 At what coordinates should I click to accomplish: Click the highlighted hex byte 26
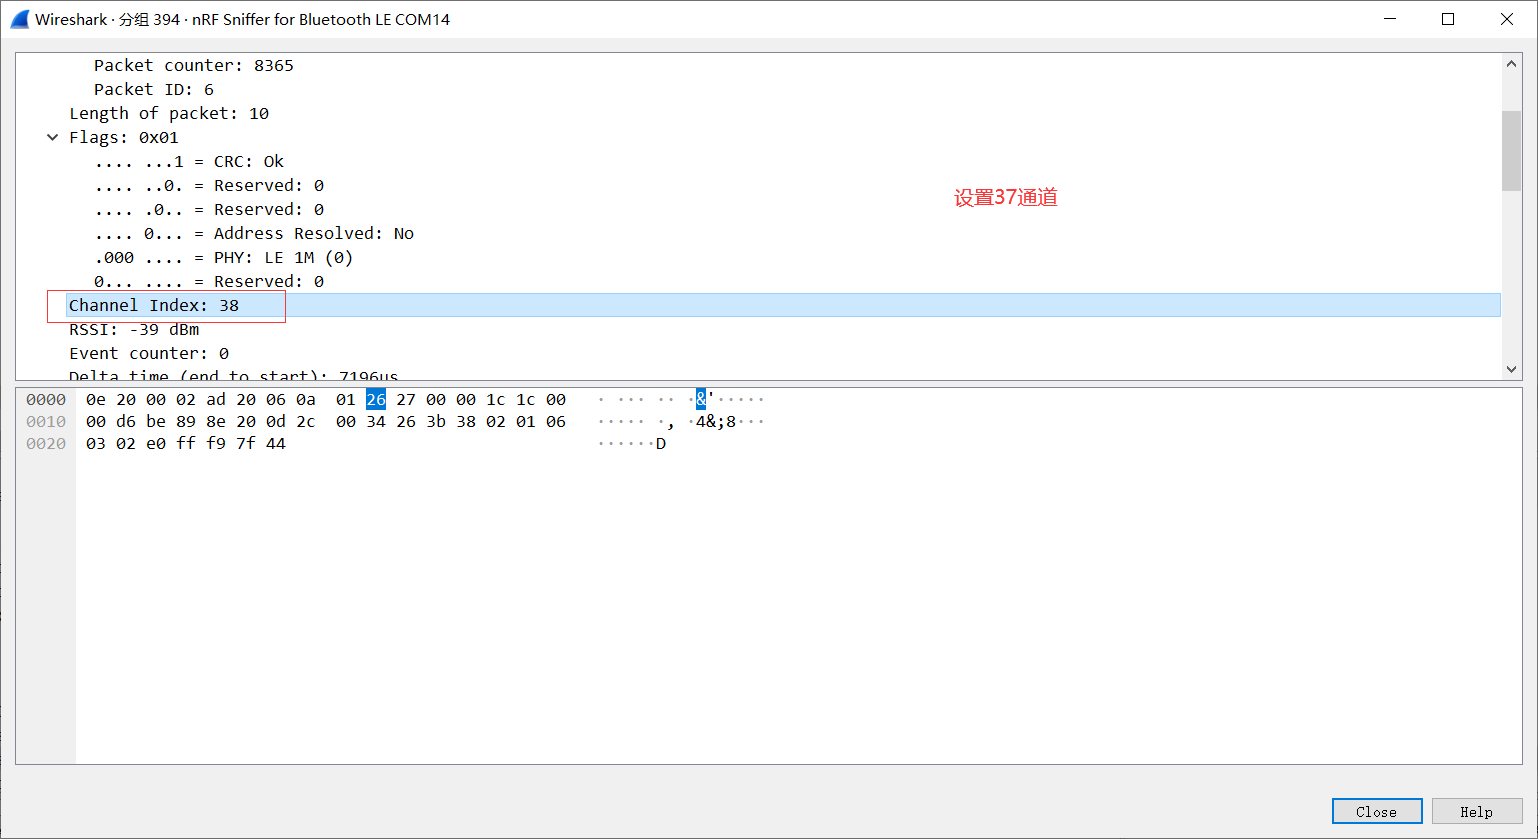(x=376, y=399)
